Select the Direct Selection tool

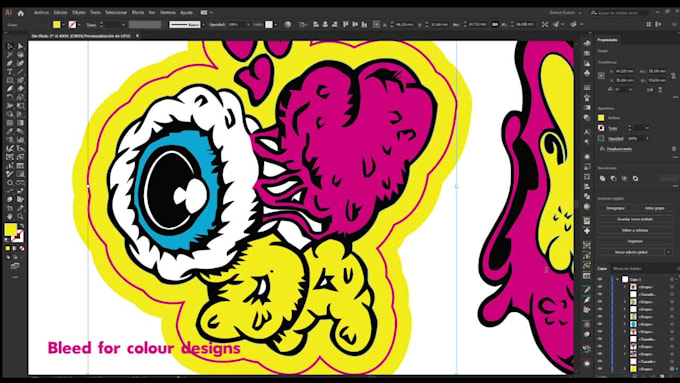20,46
